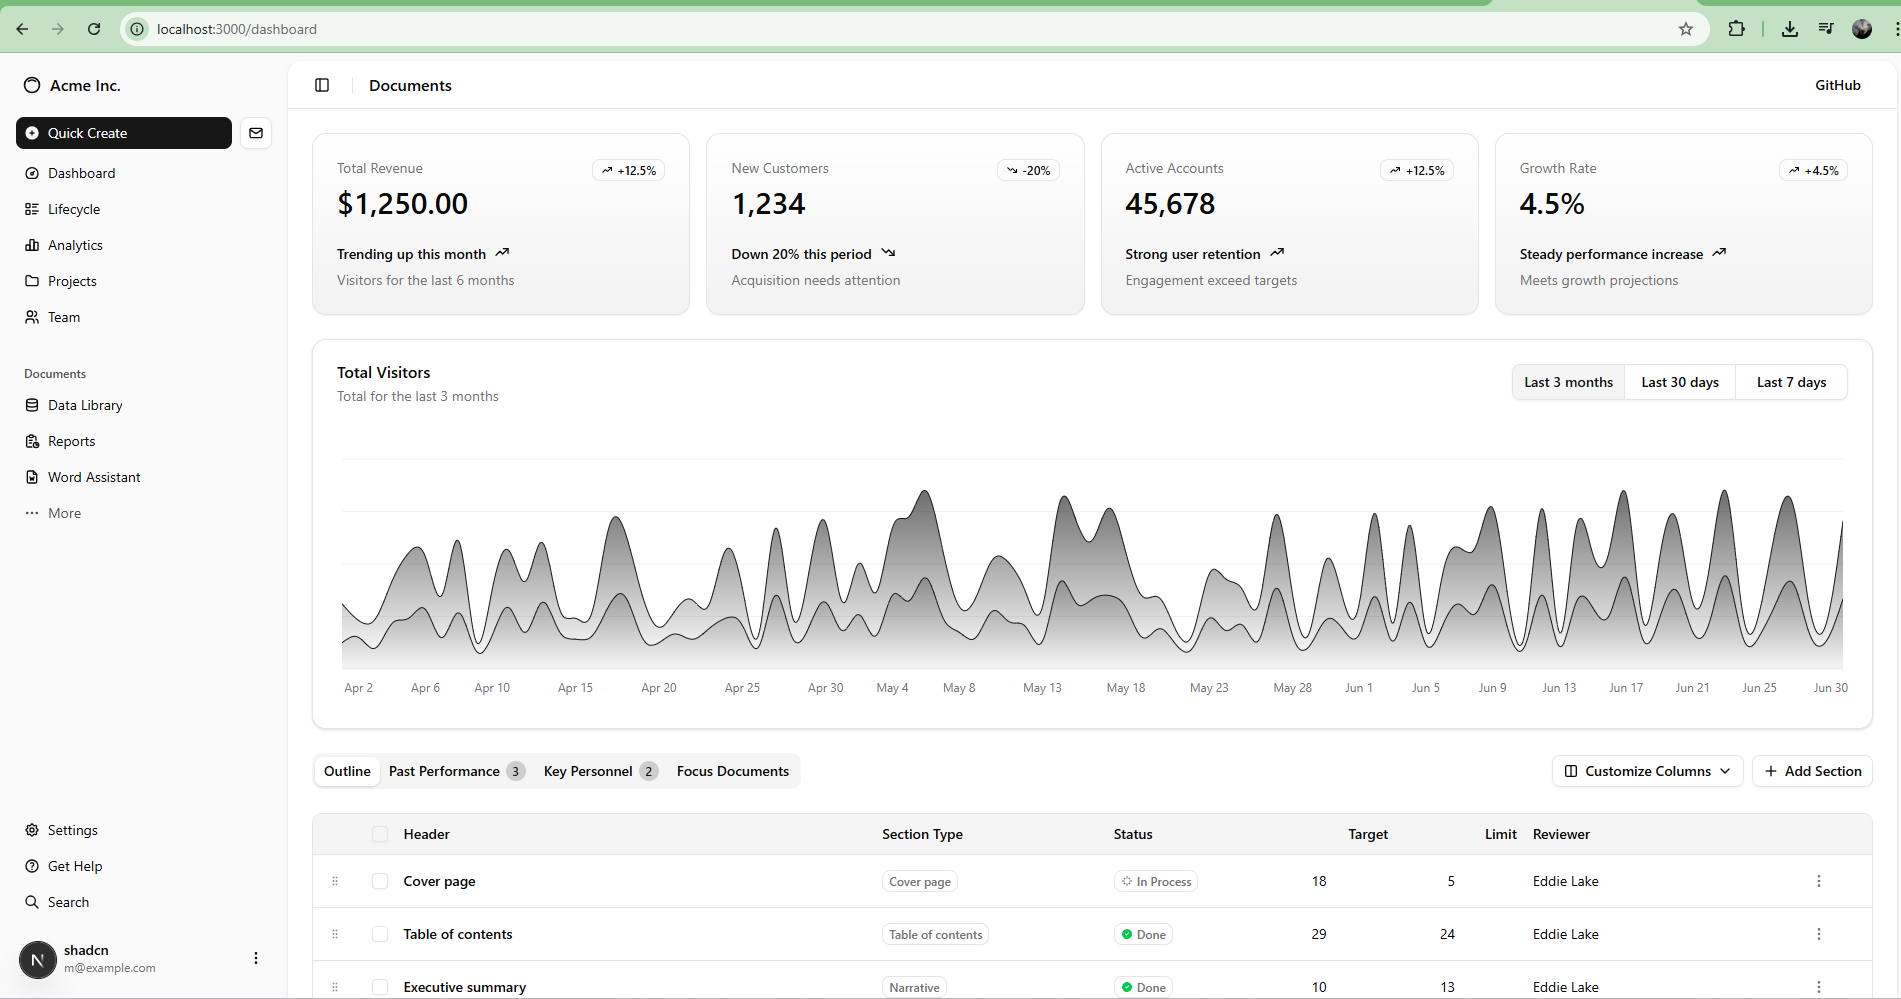Screen dimensions: 1901x999
Task: Expand More under Documents sidebar
Action: tap(64, 513)
